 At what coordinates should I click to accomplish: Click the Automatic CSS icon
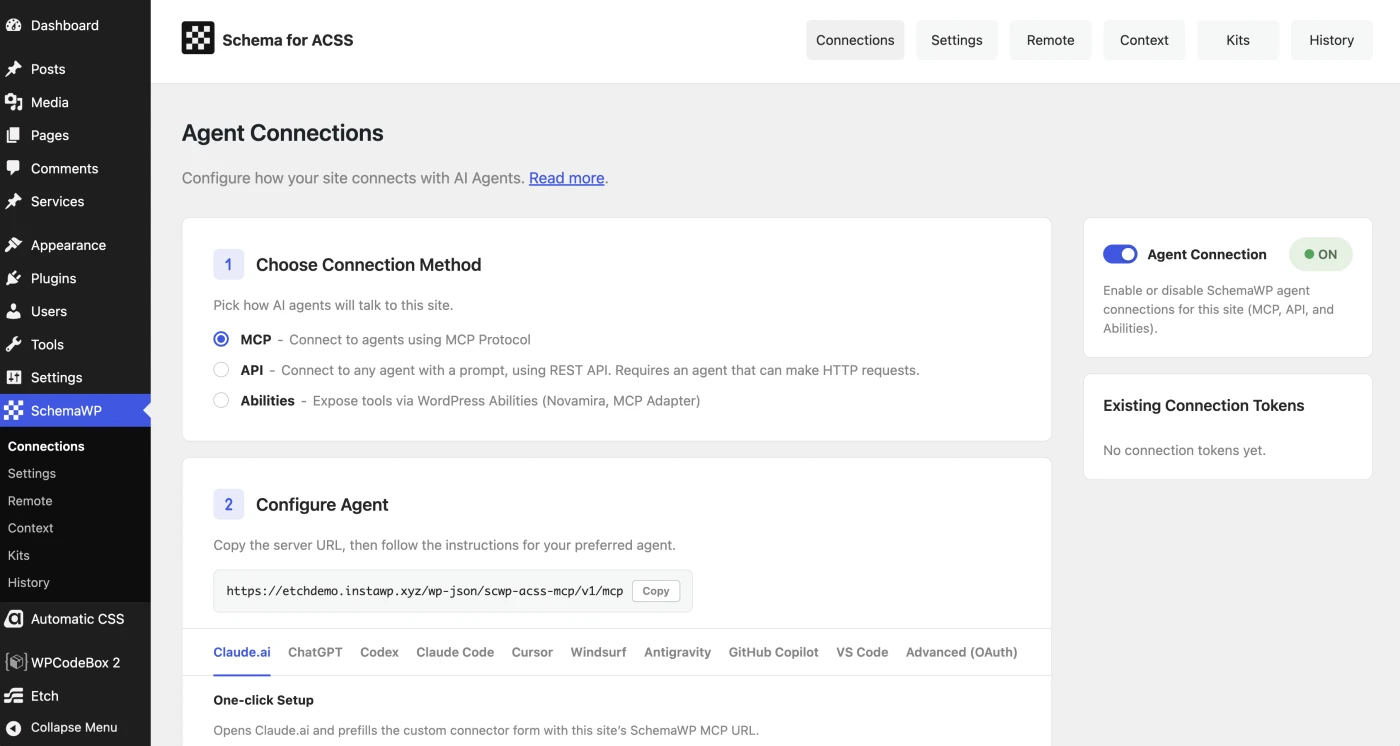14,619
